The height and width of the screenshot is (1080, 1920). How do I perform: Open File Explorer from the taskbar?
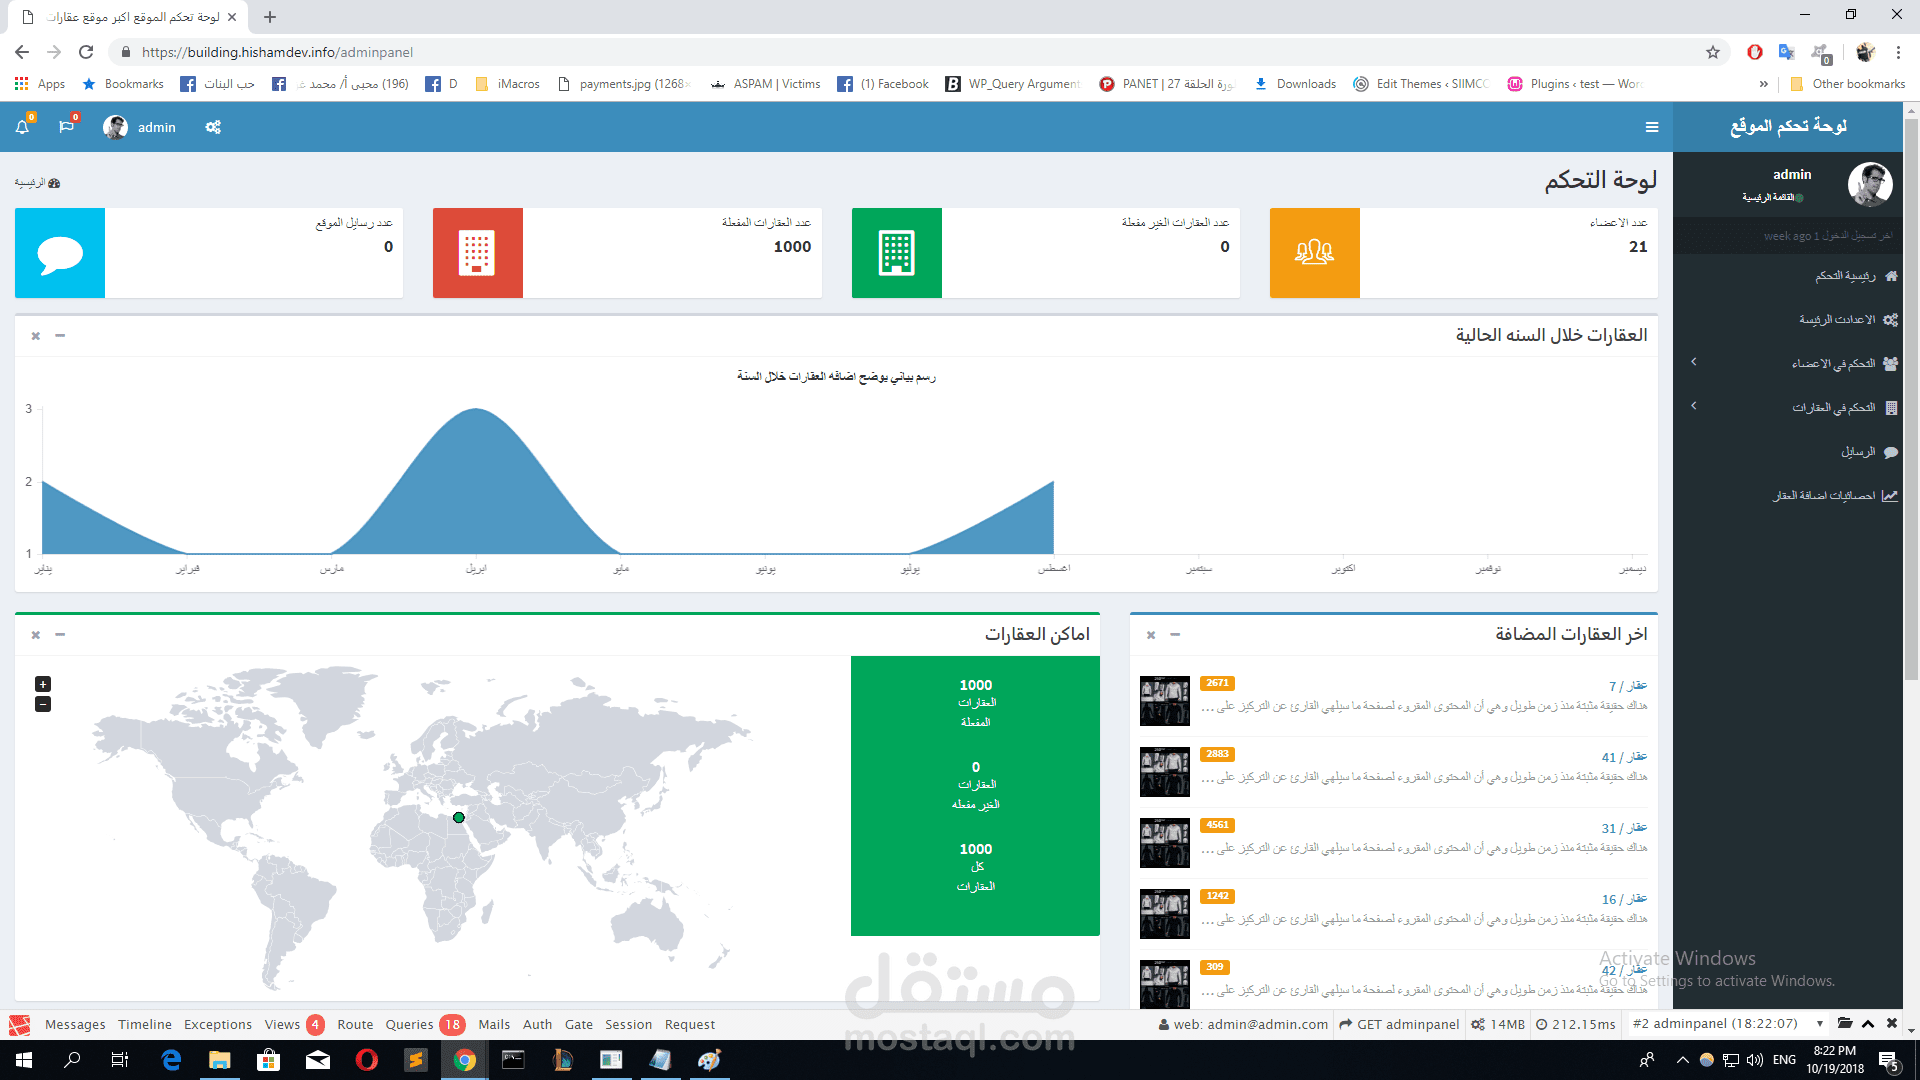click(x=220, y=1060)
